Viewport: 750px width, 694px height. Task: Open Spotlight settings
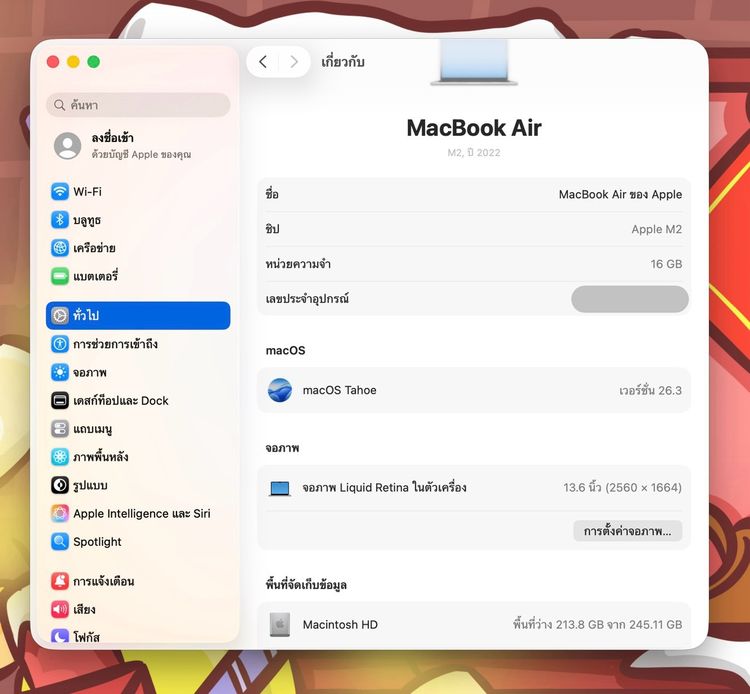point(138,541)
